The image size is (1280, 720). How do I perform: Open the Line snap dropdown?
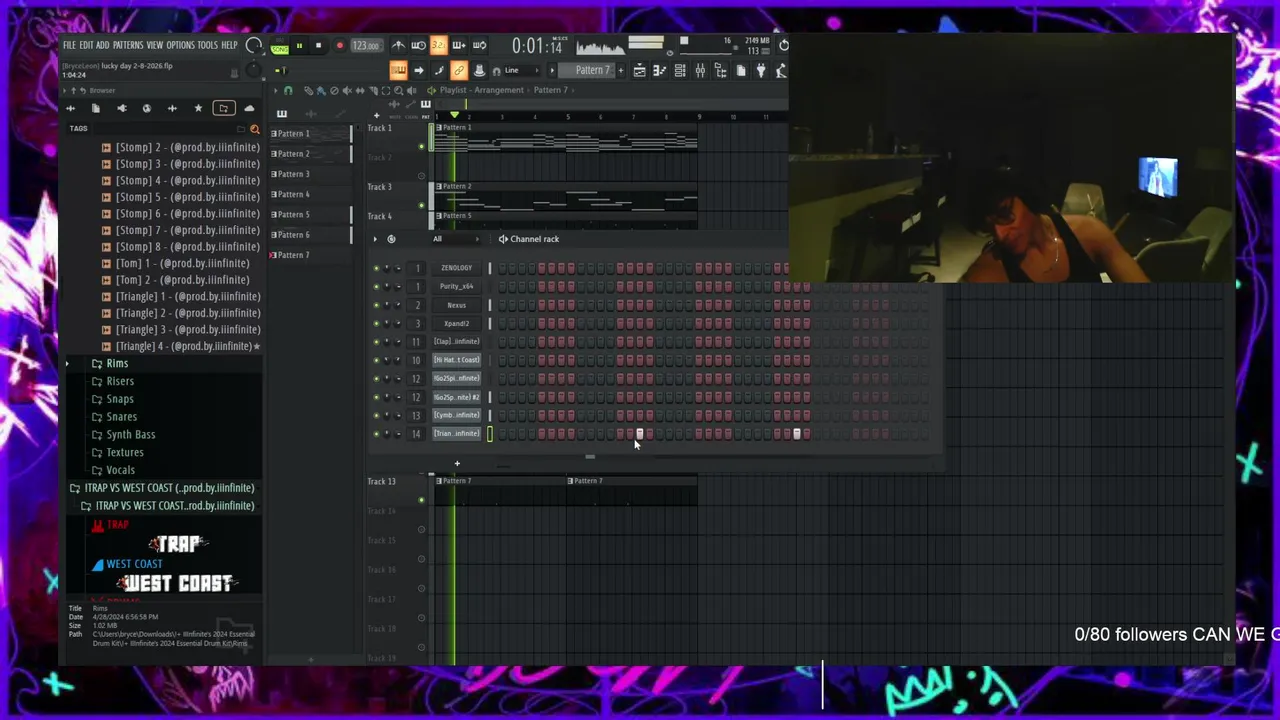(521, 70)
